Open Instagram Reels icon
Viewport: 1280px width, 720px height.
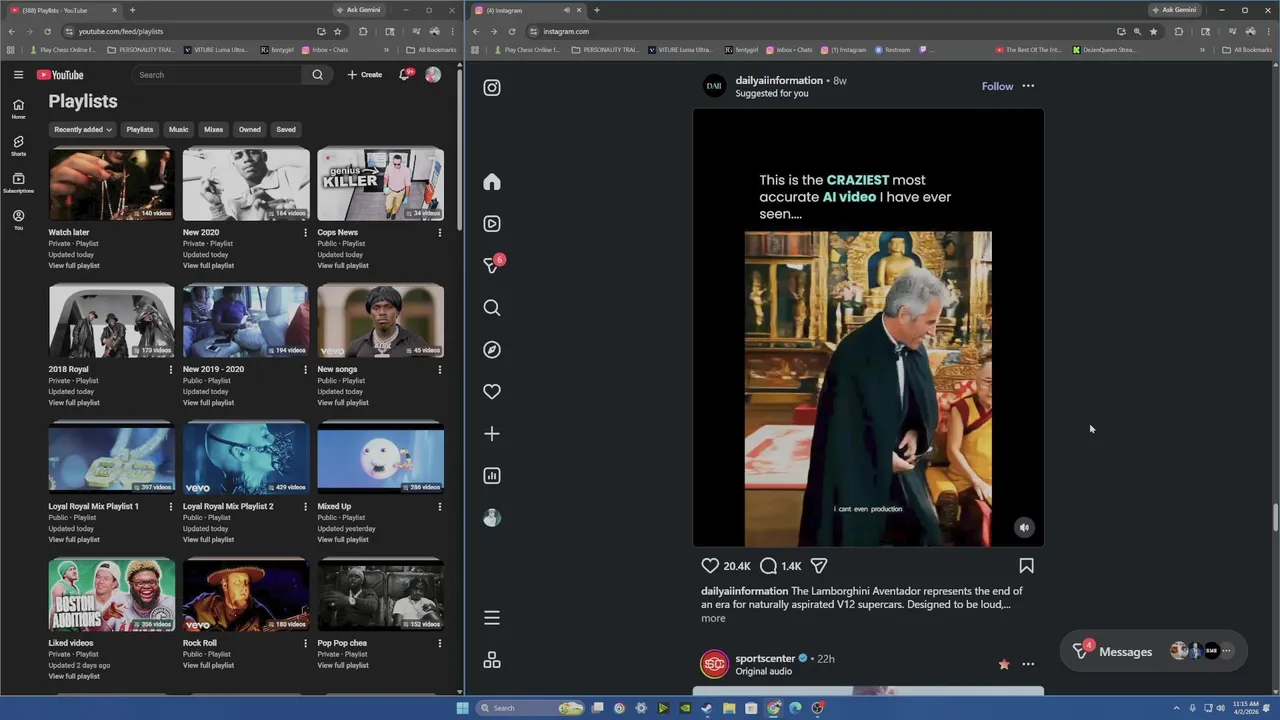[492, 224]
